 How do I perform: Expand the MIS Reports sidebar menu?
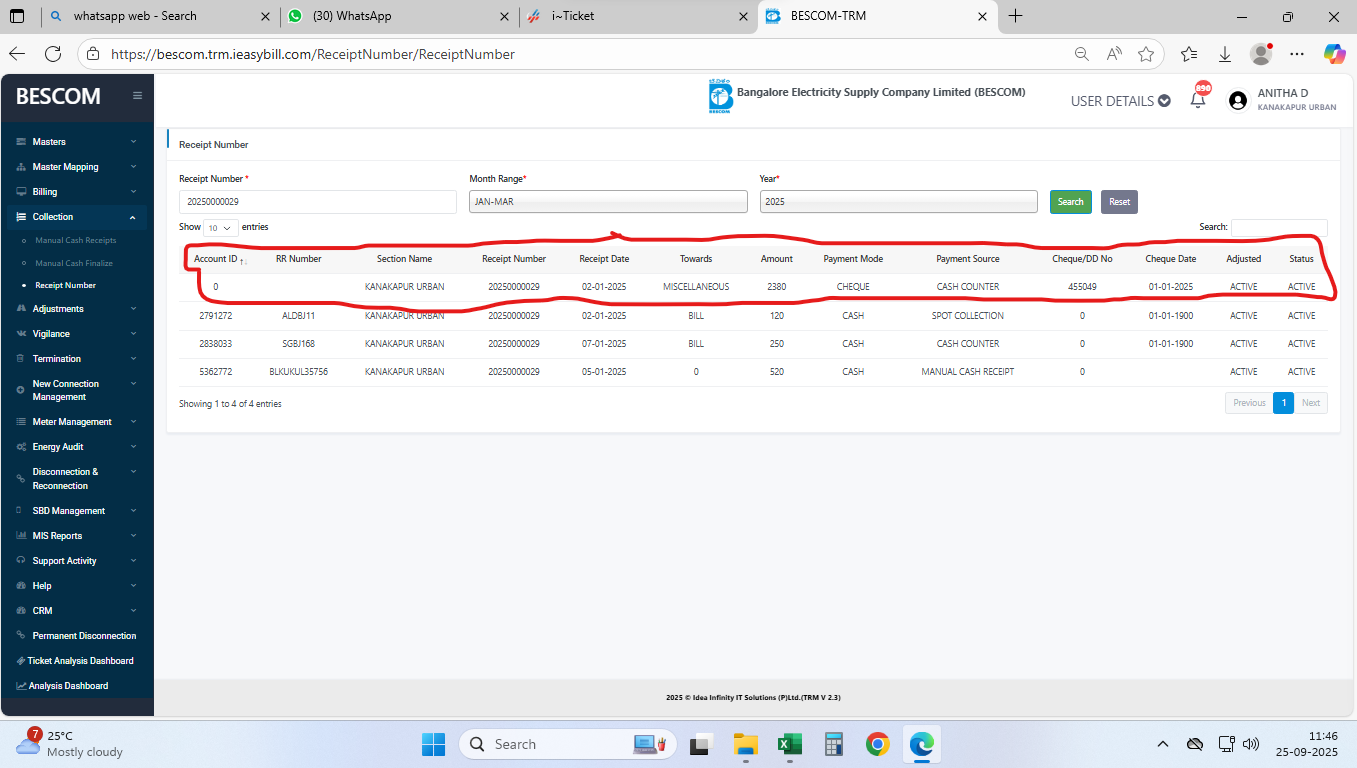coord(76,536)
